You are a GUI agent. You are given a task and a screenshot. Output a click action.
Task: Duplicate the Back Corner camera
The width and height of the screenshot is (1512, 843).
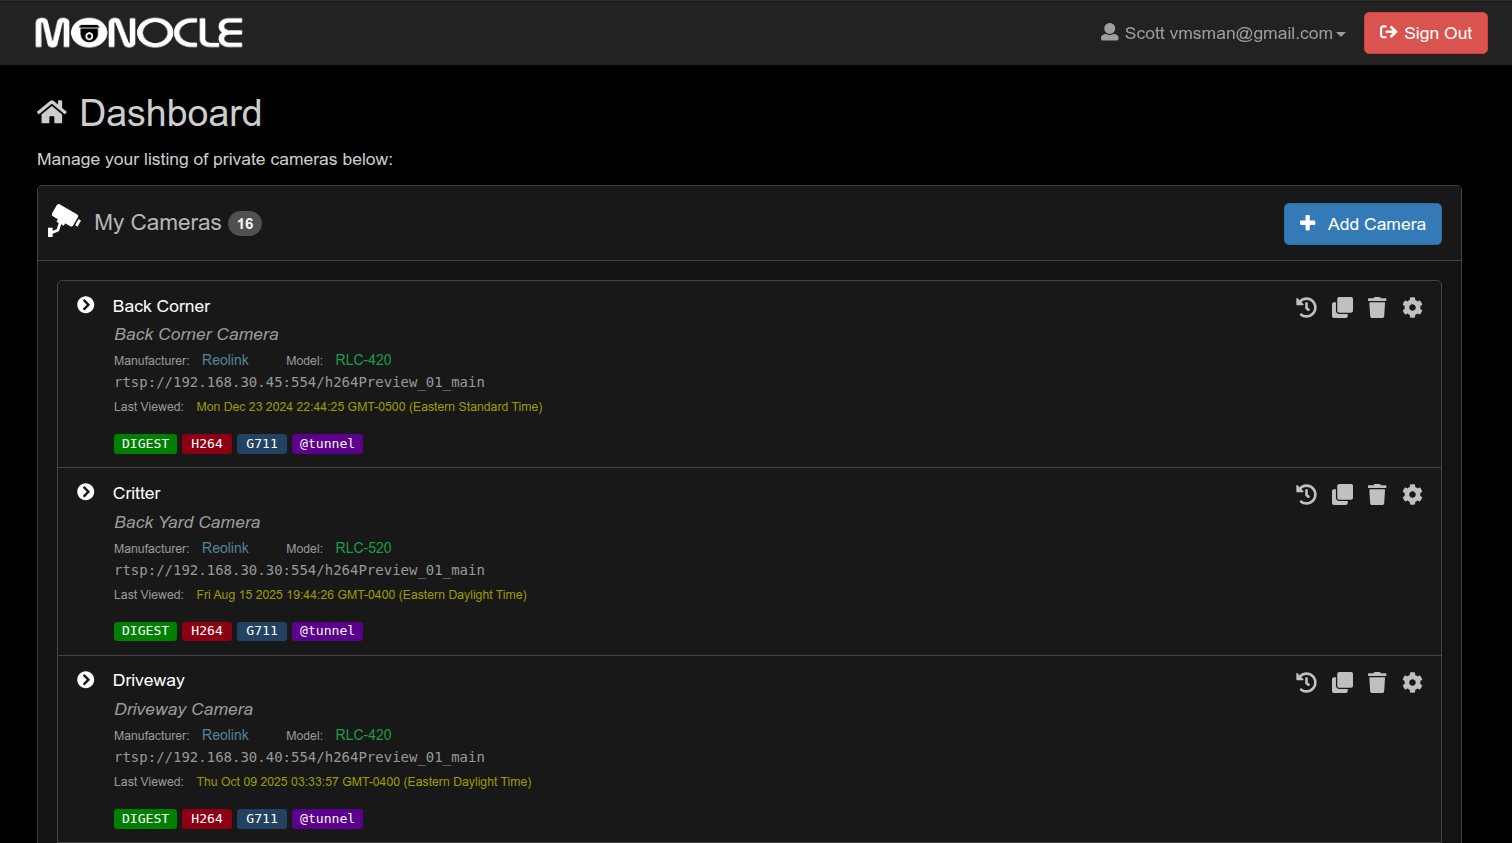[x=1342, y=307]
